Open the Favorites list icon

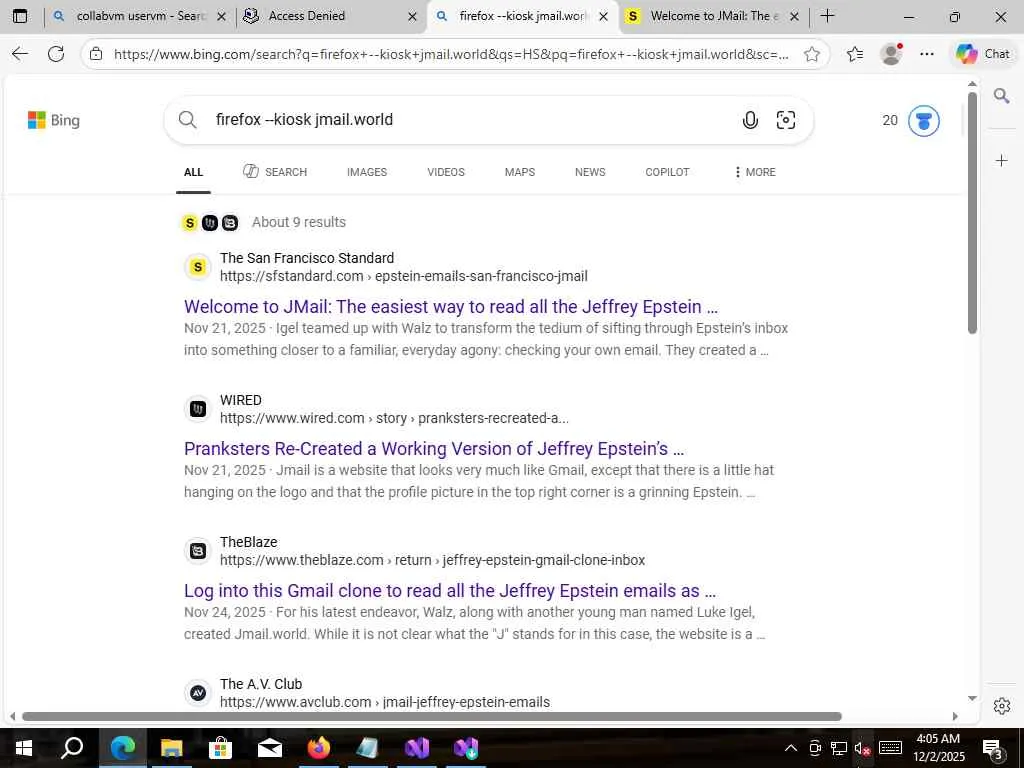tap(855, 54)
